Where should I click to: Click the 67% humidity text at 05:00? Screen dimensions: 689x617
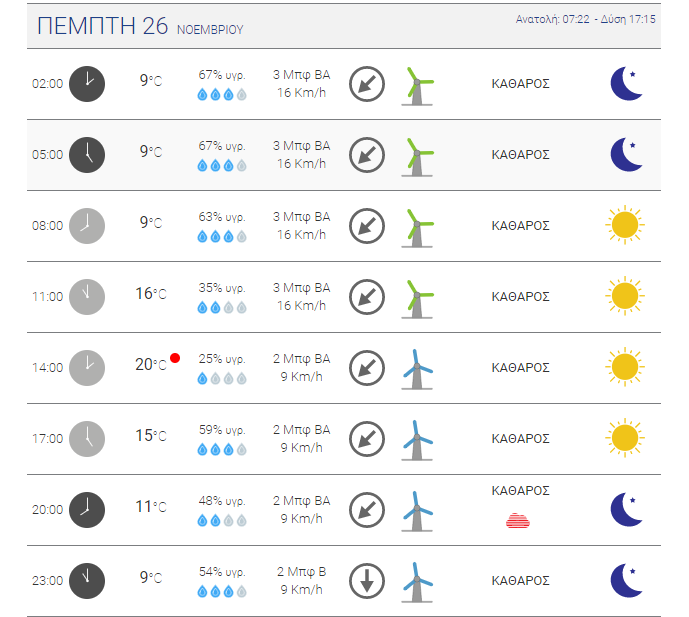[221, 146]
